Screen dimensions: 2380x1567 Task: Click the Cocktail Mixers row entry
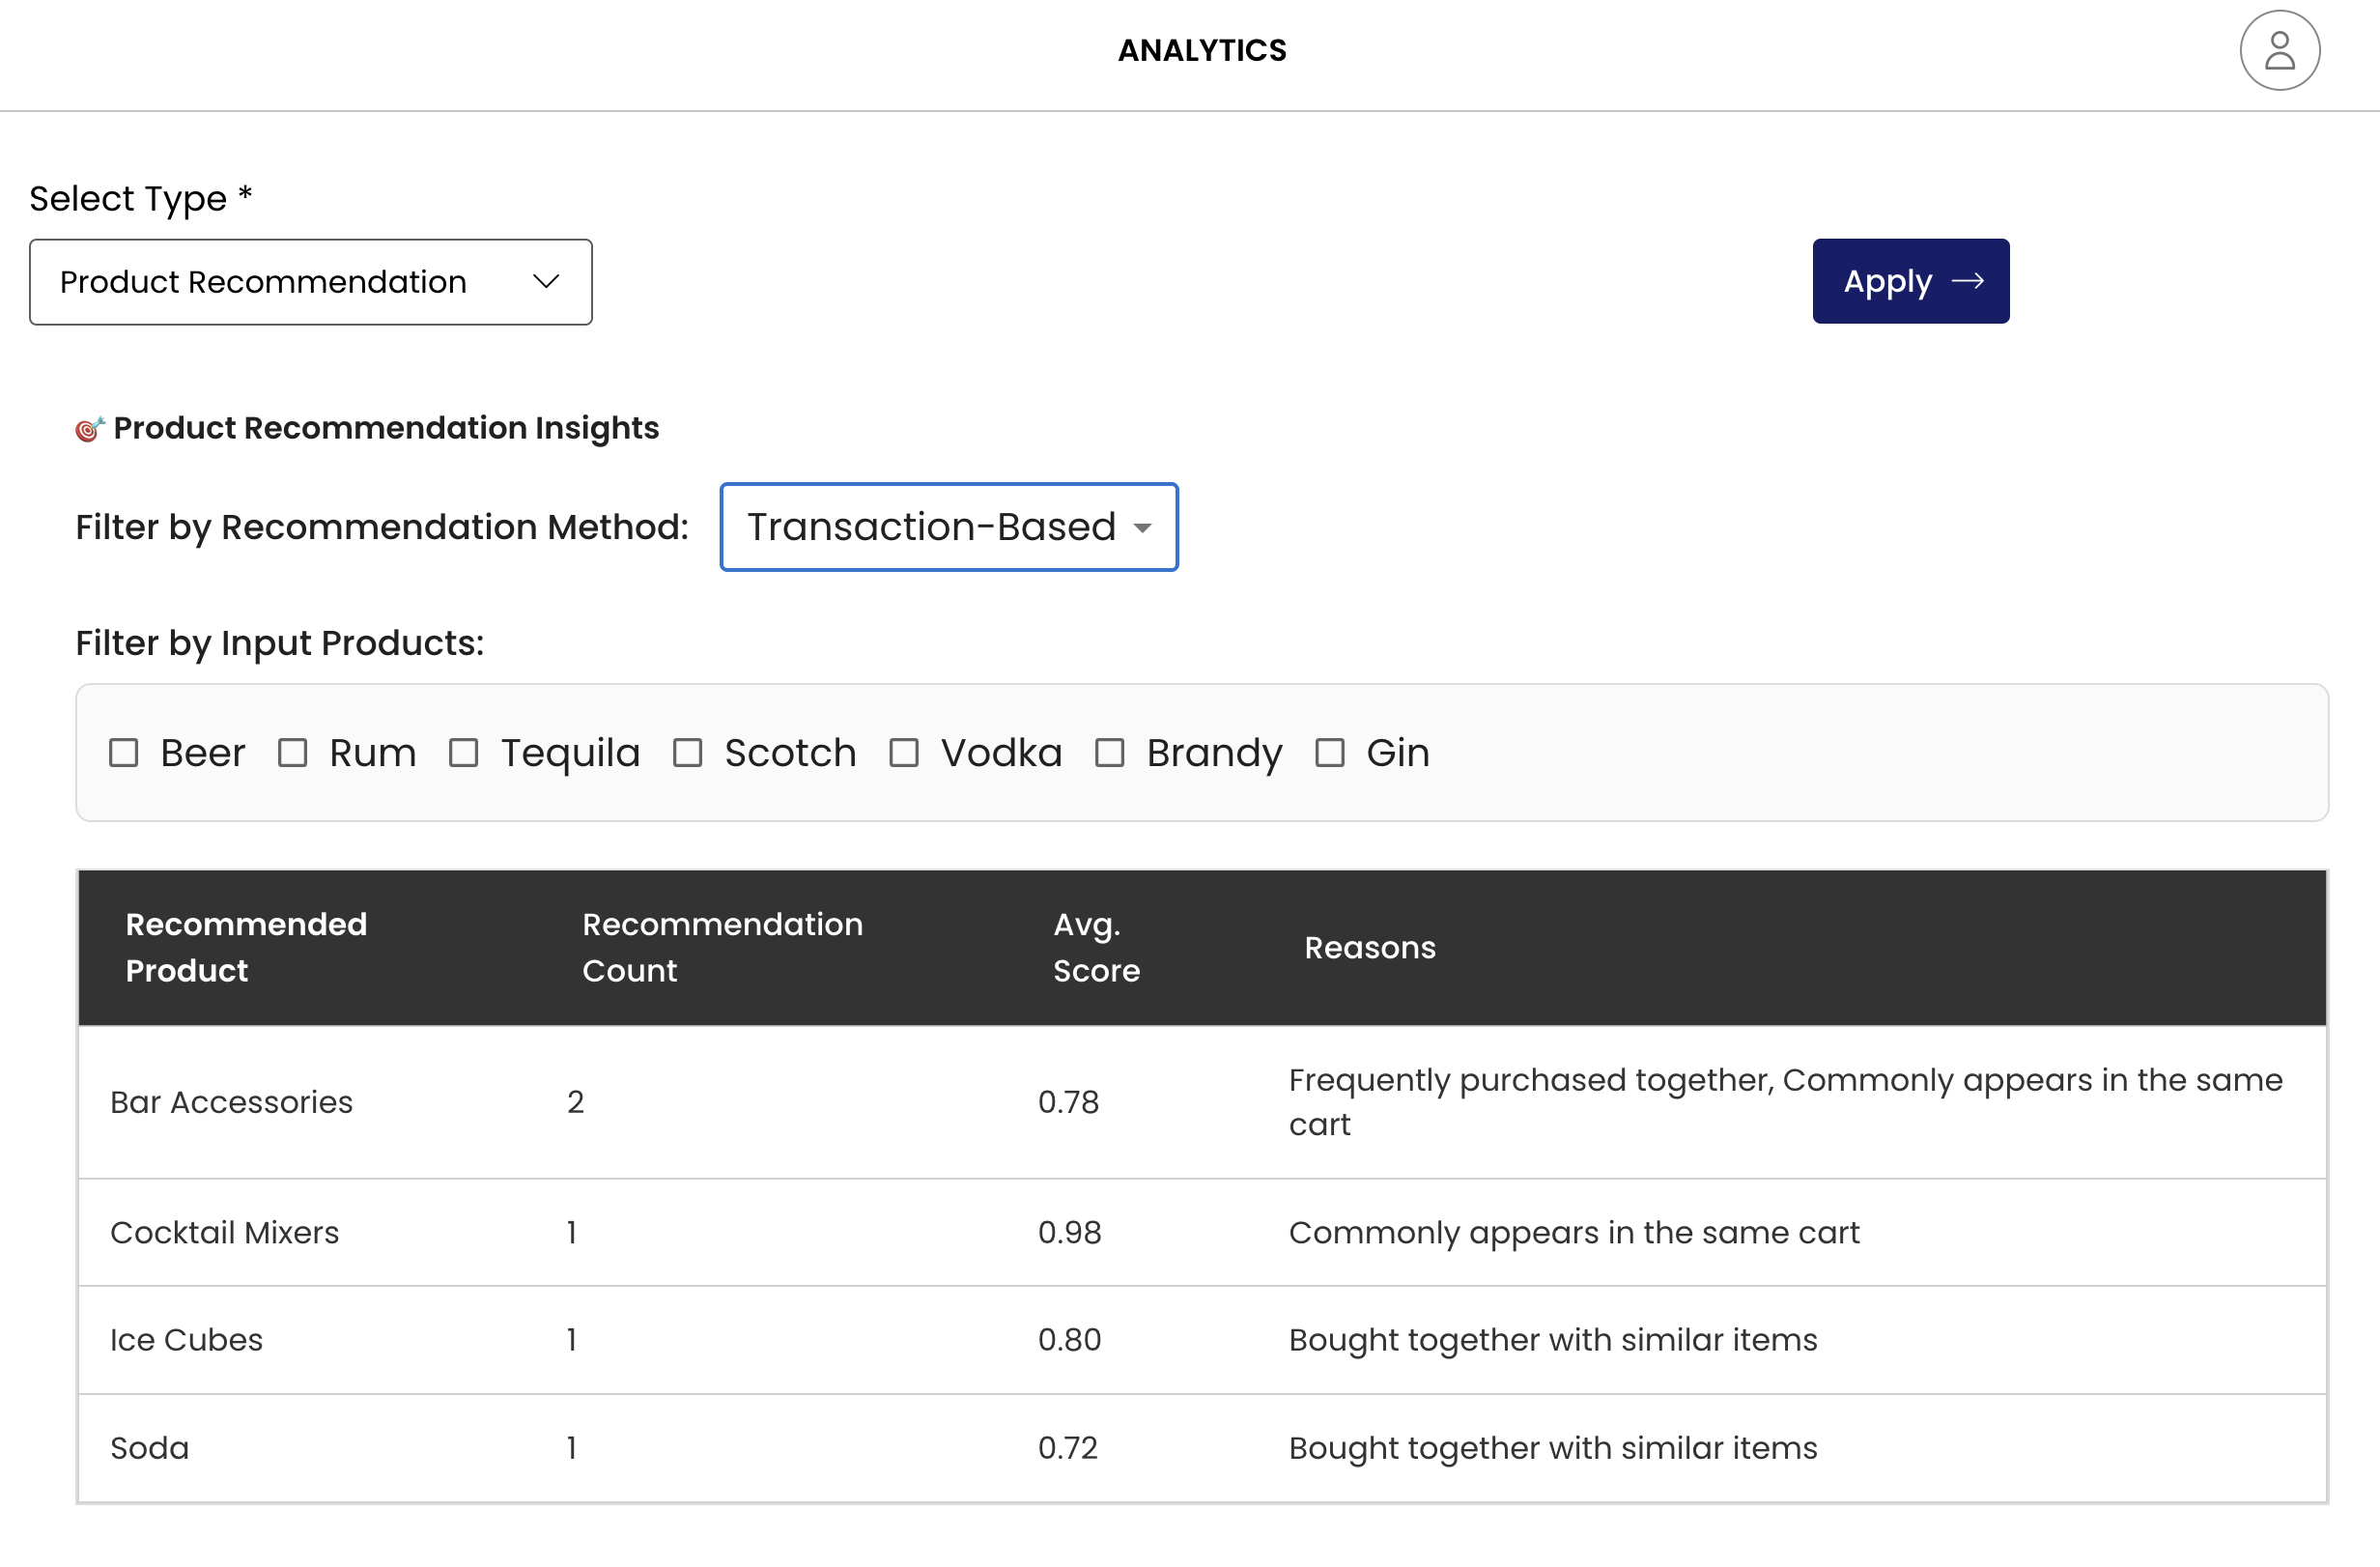(224, 1232)
